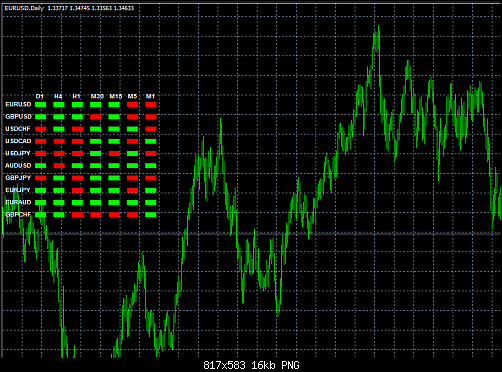Viewport: 502px width, 372px height.
Task: Click the red USDCHF D1 trend cell
Action: (x=41, y=129)
